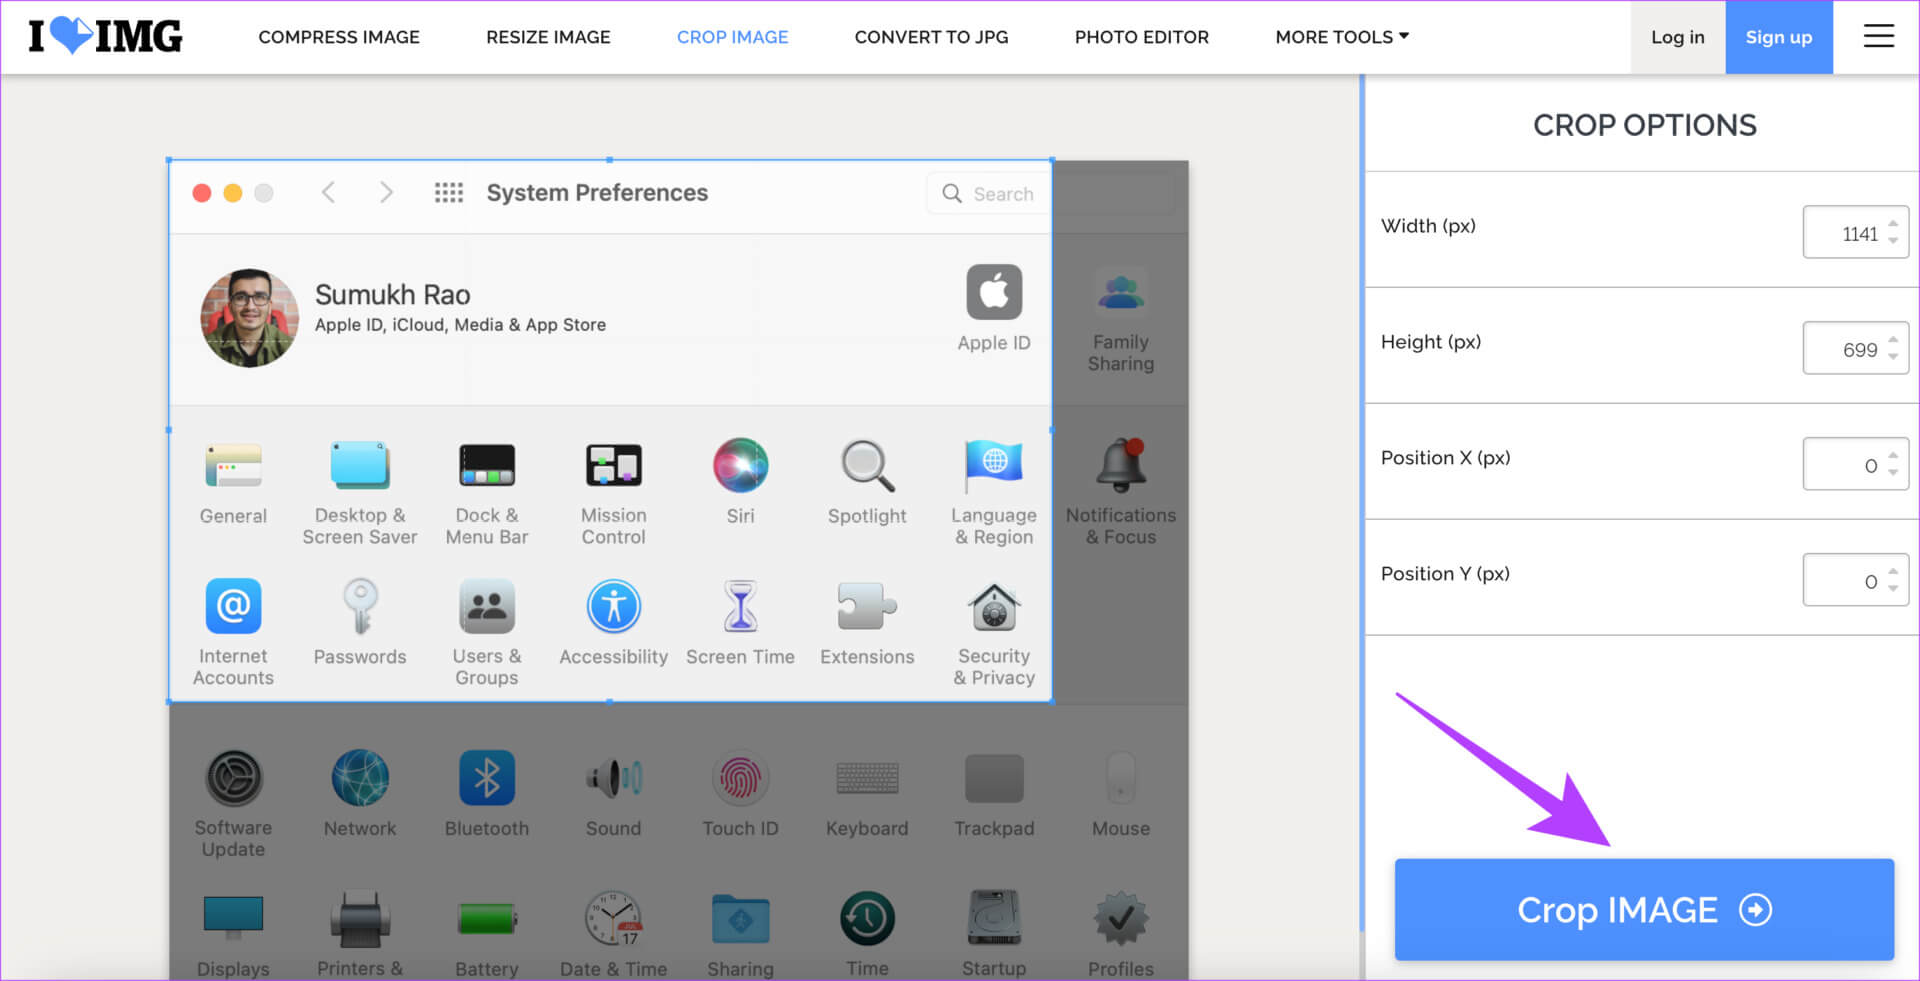
Task: Open Mission Control icon
Action: point(613,465)
